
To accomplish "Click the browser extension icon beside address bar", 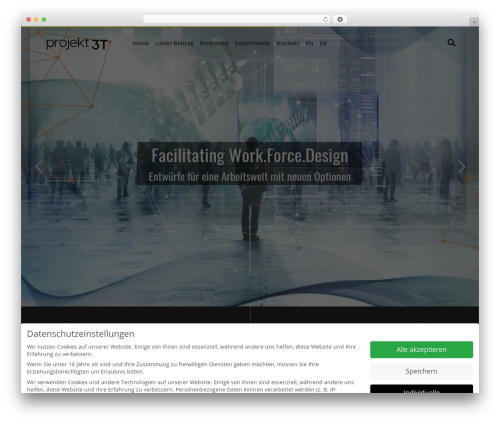I will pyautogui.click(x=340, y=19).
